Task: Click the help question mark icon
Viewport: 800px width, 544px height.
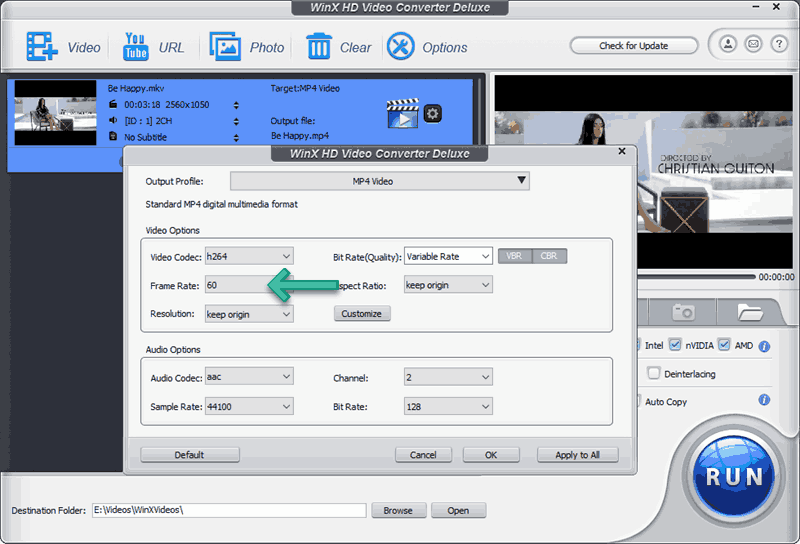Action: 779,44
